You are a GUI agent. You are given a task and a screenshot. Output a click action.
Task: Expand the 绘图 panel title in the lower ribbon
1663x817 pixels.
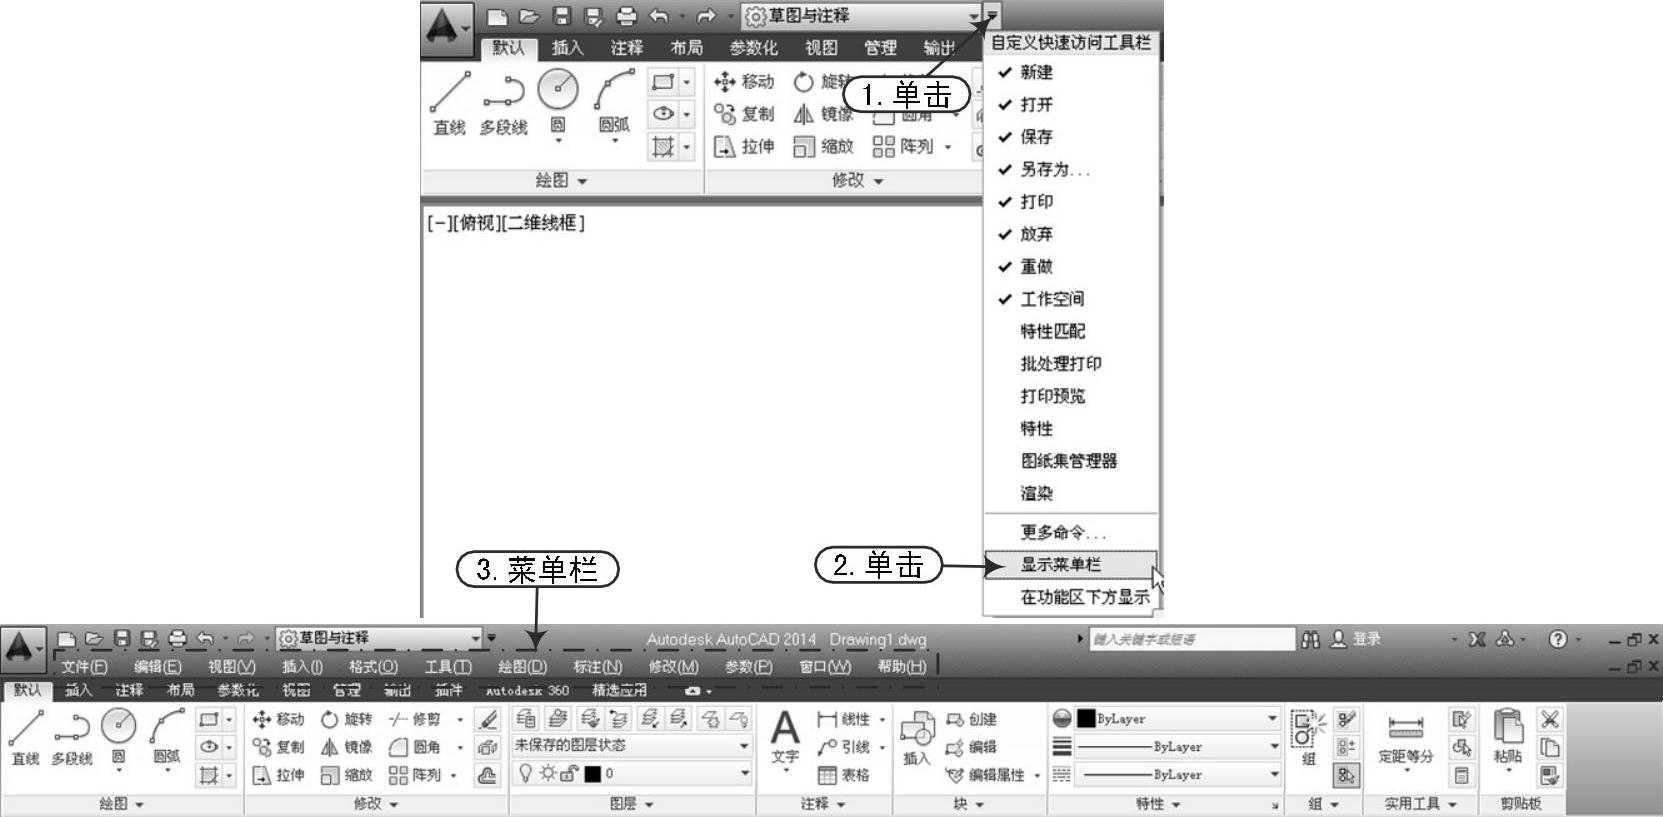pos(122,804)
